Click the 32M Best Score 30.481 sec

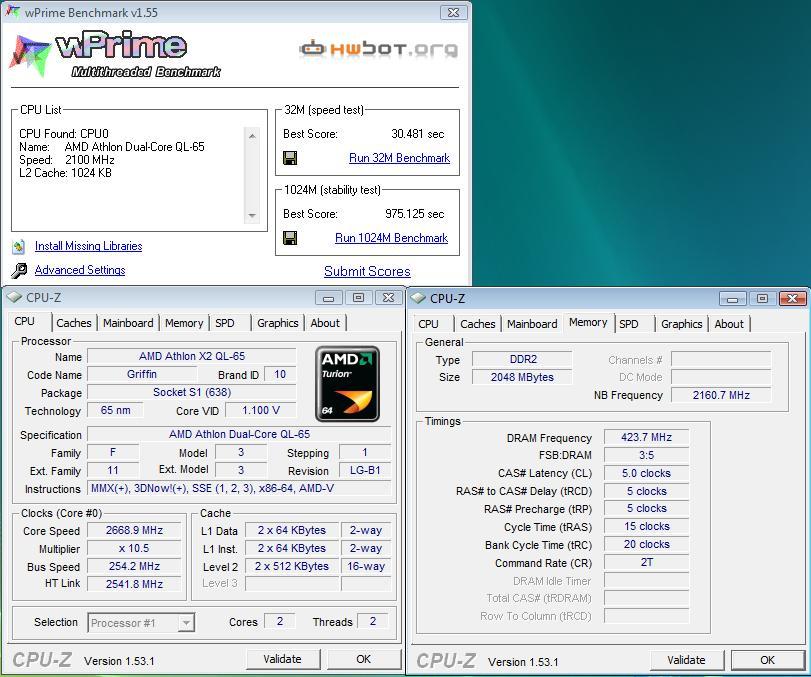417,134
